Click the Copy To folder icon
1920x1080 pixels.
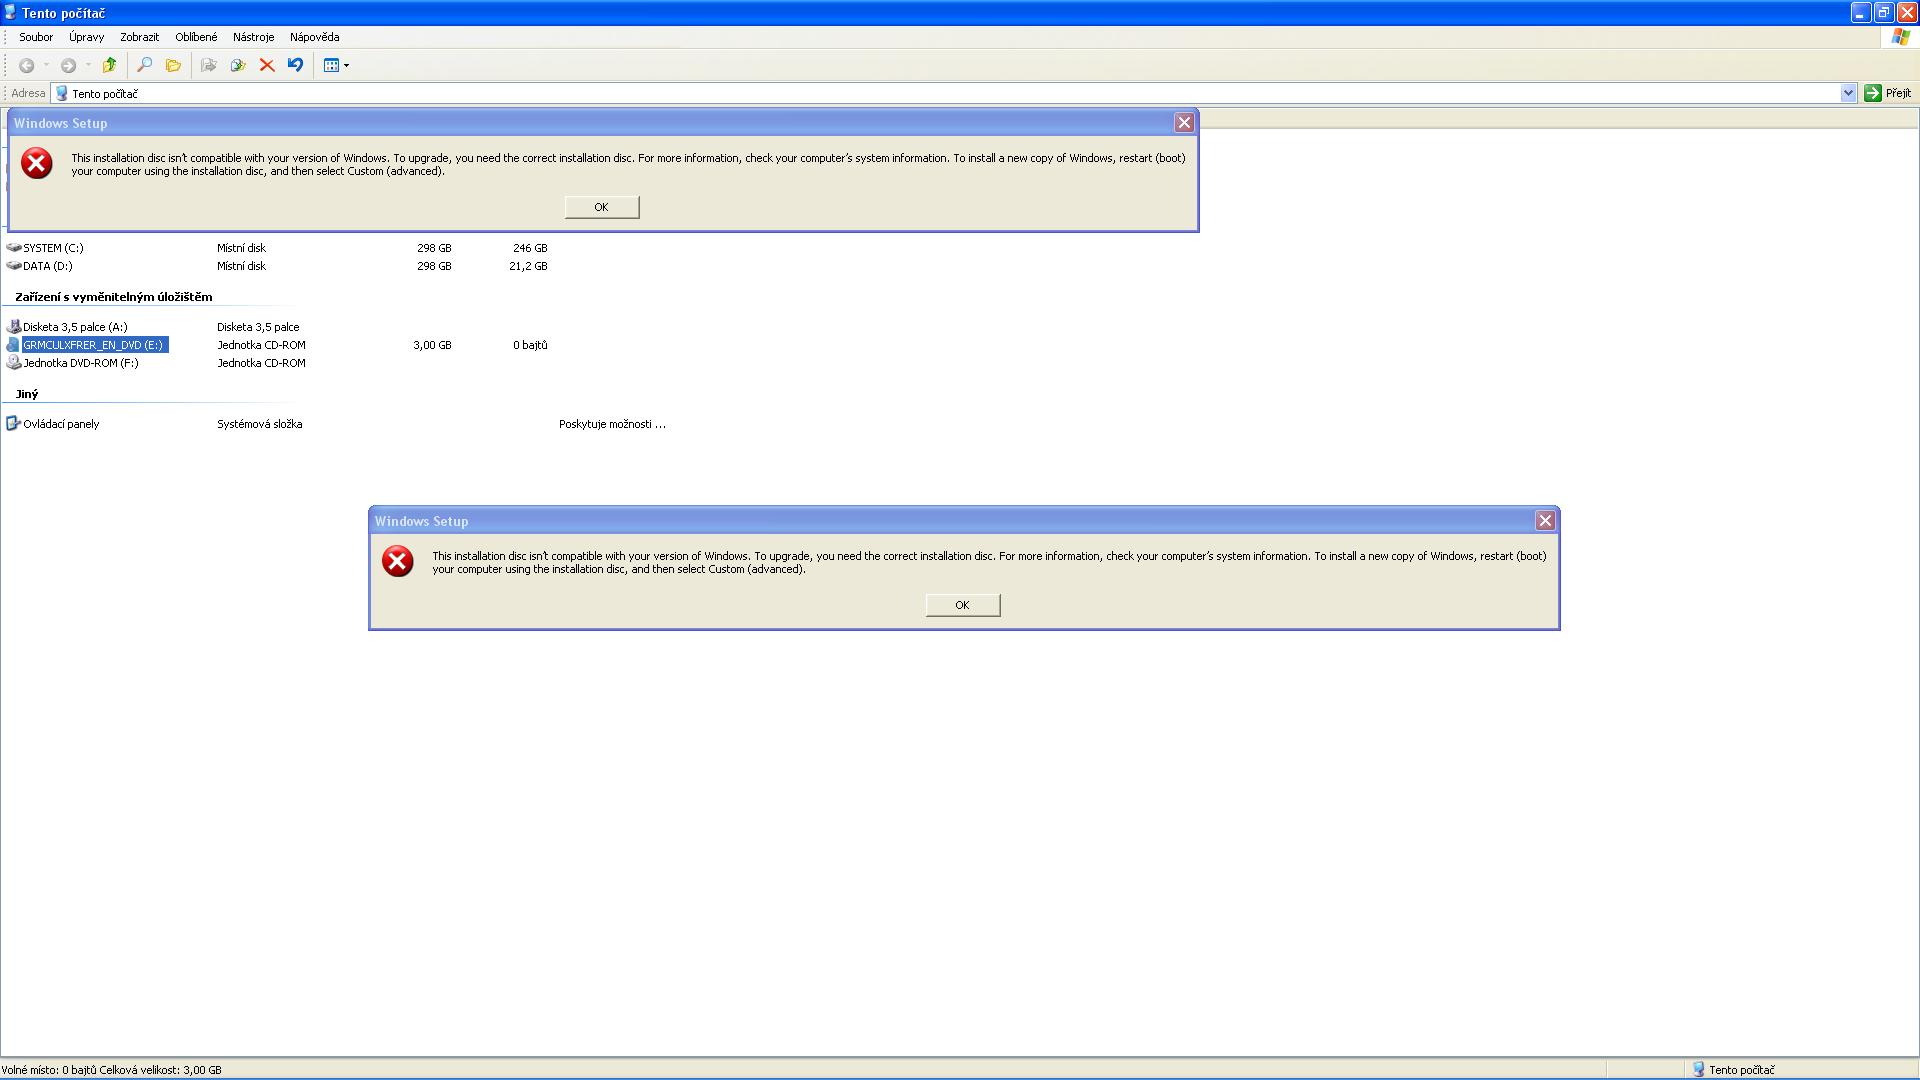[x=238, y=65]
